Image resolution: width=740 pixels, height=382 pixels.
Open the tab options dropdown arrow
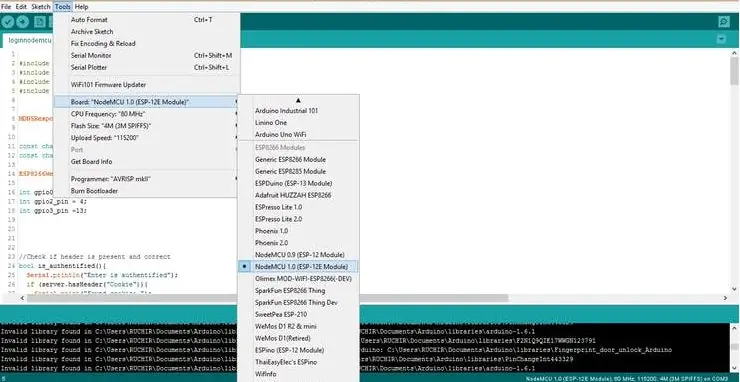point(721,39)
